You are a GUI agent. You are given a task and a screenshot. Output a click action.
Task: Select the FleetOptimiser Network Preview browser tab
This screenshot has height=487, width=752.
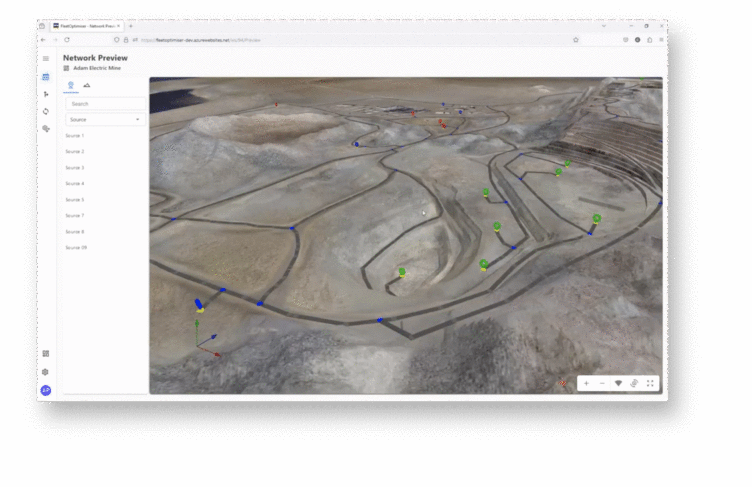pos(87,26)
